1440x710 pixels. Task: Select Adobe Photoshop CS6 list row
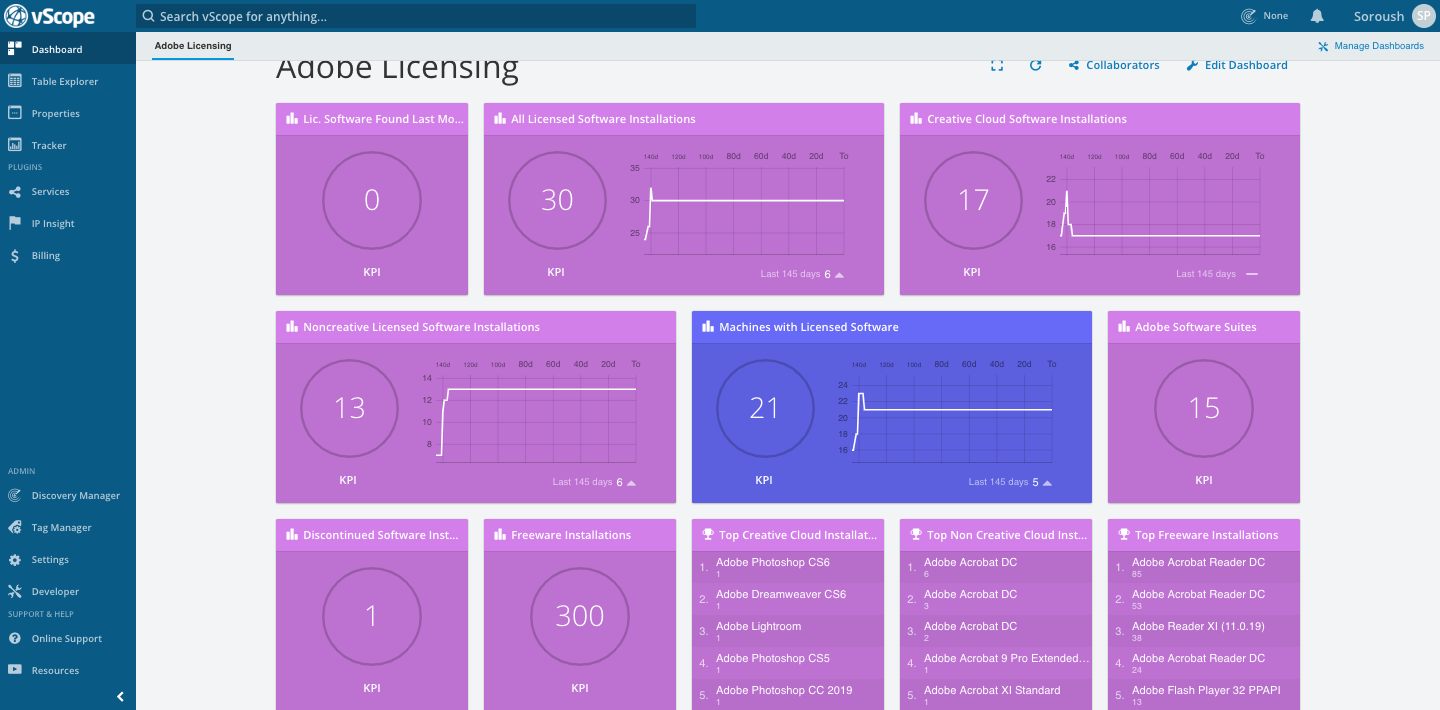click(788, 567)
